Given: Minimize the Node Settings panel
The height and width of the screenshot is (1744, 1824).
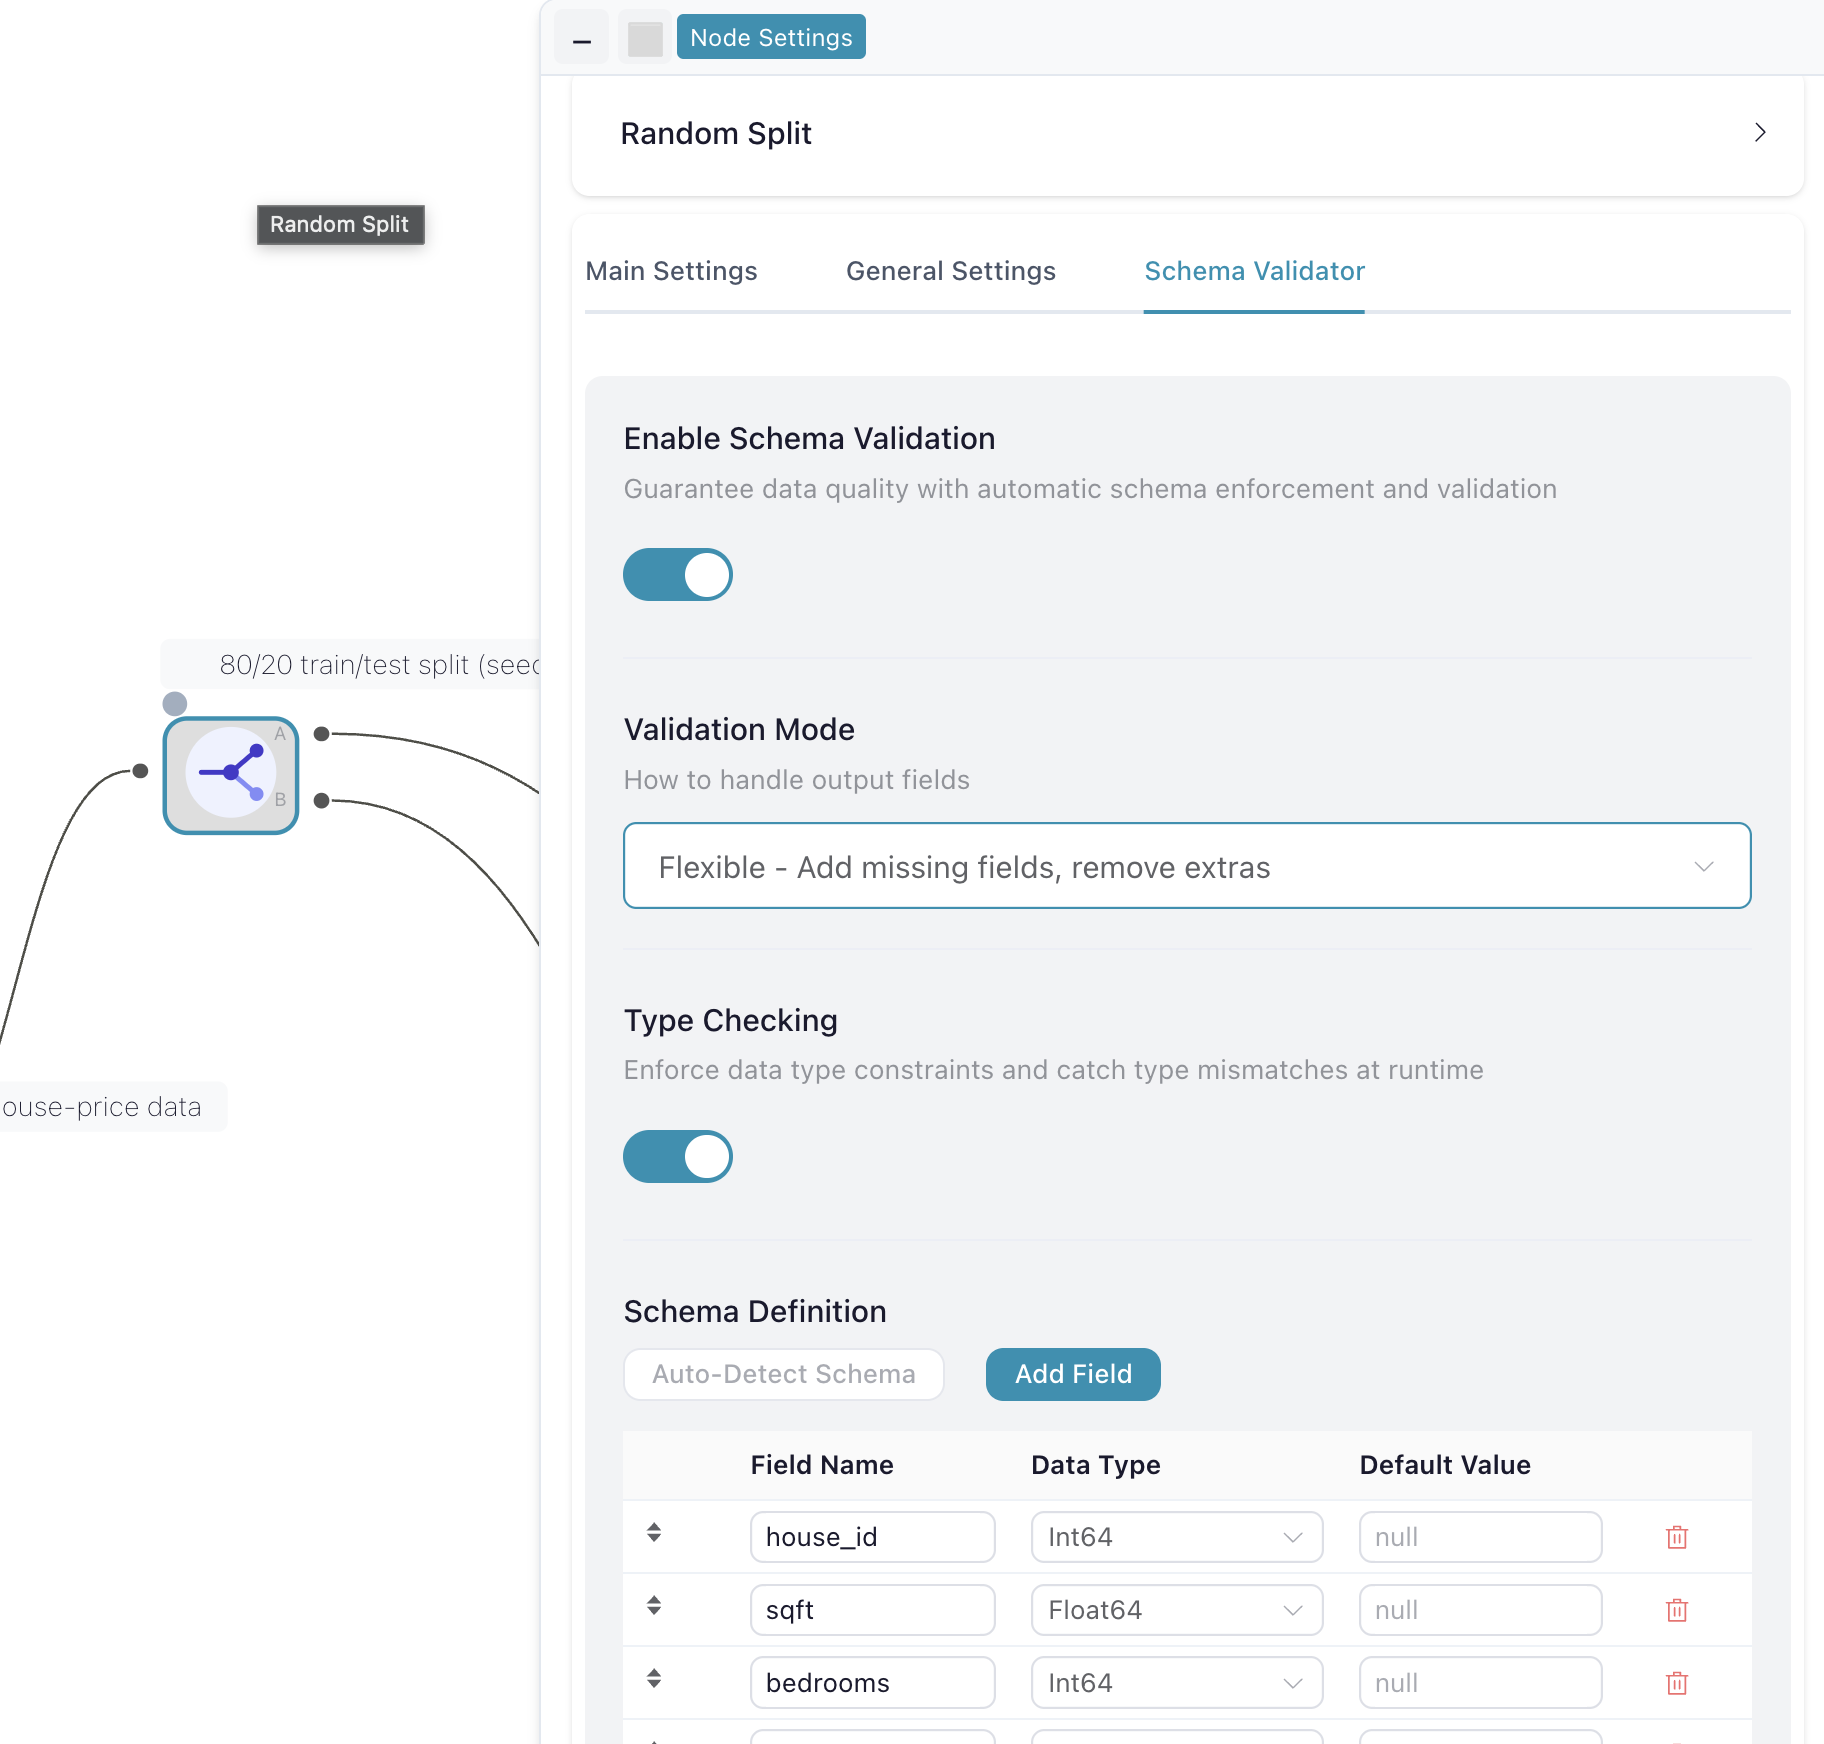Looking at the screenshot, I should pyautogui.click(x=582, y=38).
